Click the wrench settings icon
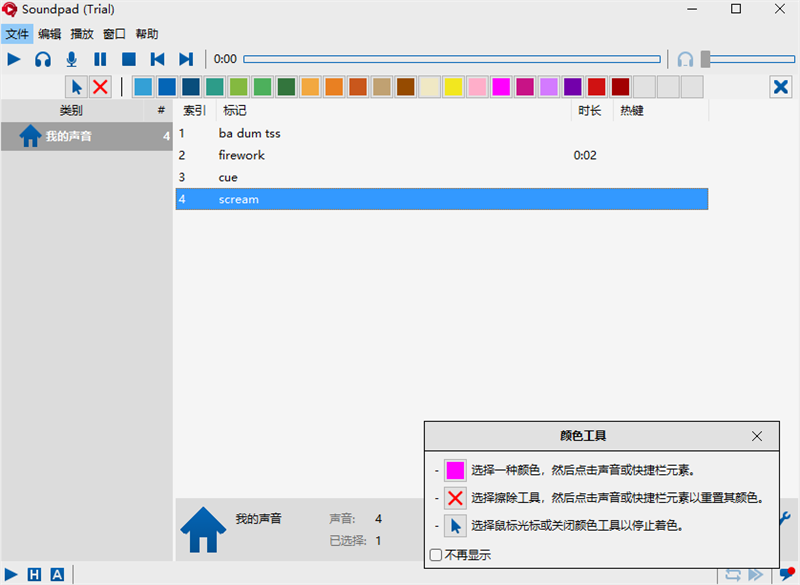Screen dimensions: 800x585 786,519
